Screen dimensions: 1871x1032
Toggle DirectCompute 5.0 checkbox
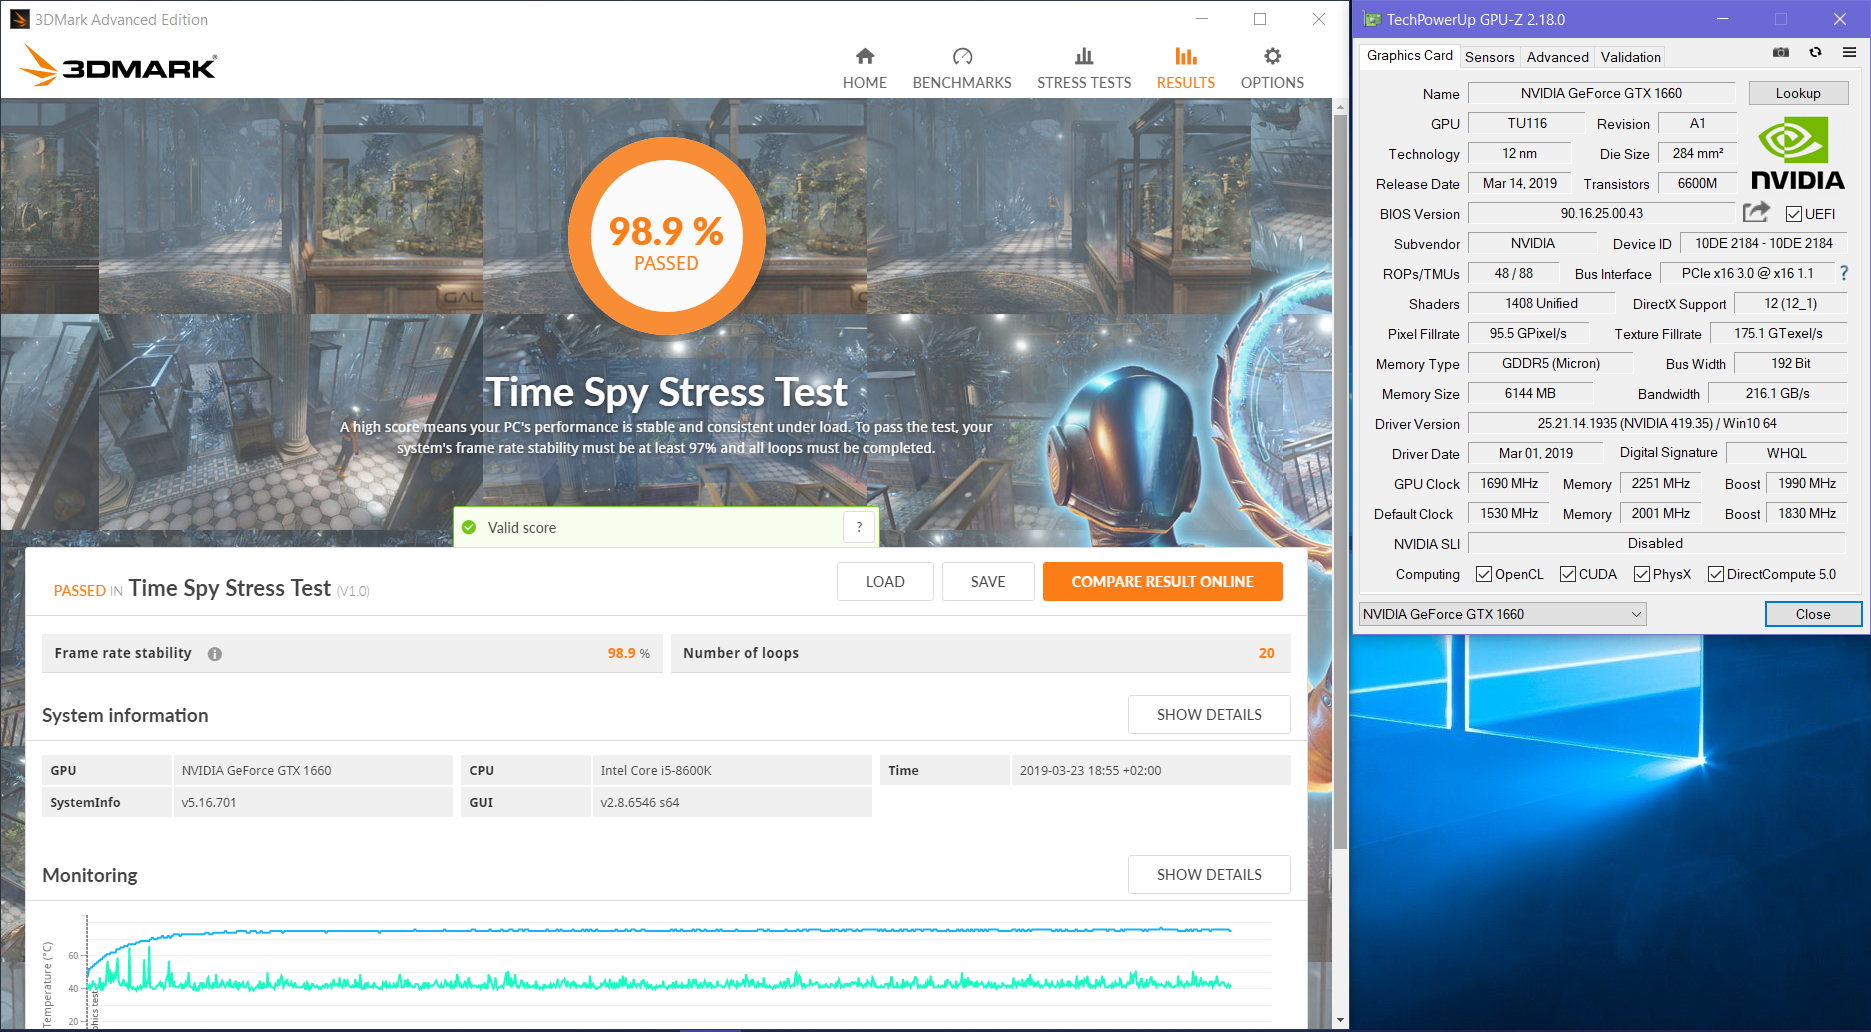(1716, 574)
